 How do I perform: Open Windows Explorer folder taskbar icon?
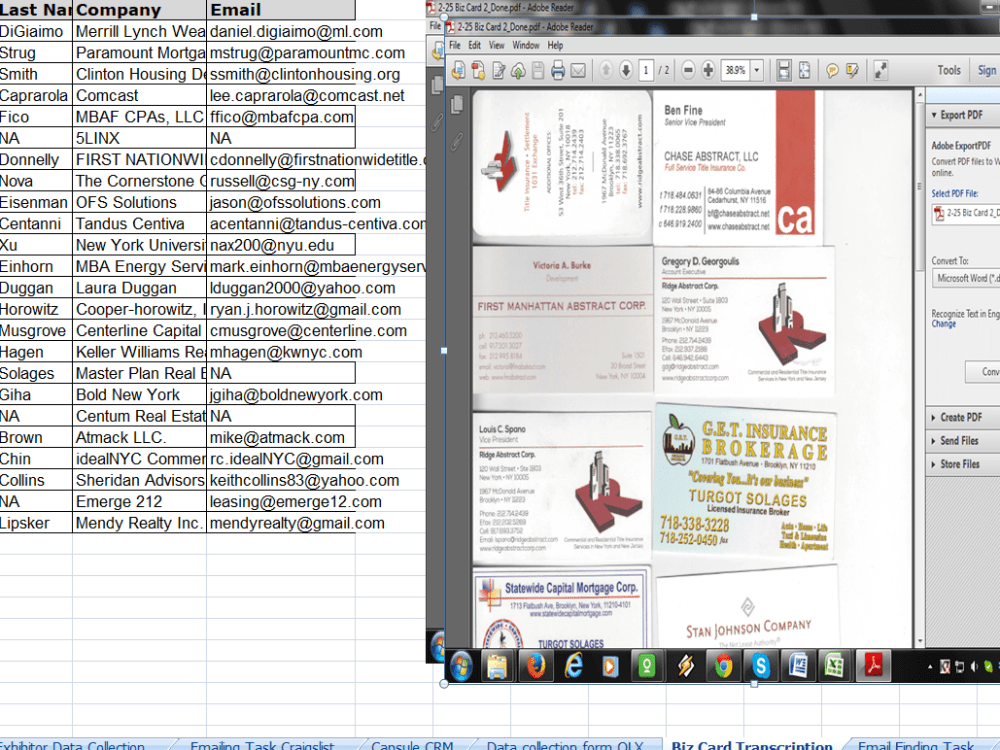(x=497, y=666)
